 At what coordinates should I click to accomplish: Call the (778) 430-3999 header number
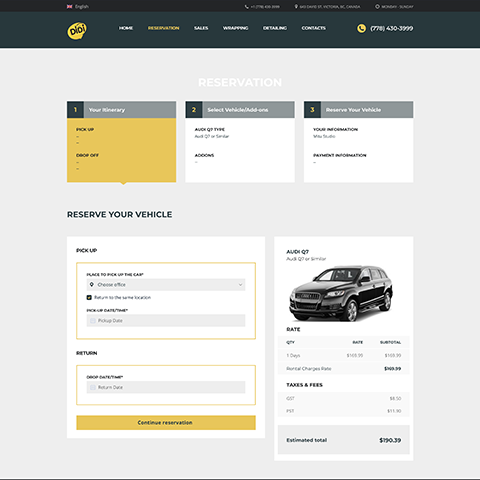[x=392, y=28]
